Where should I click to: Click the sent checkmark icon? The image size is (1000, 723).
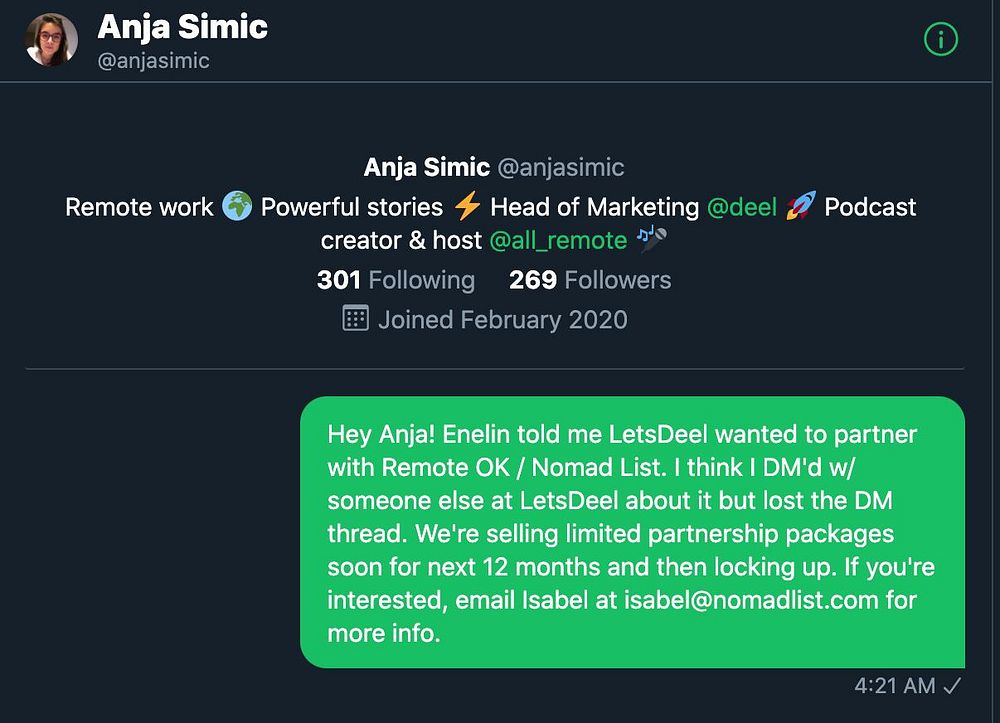click(953, 686)
